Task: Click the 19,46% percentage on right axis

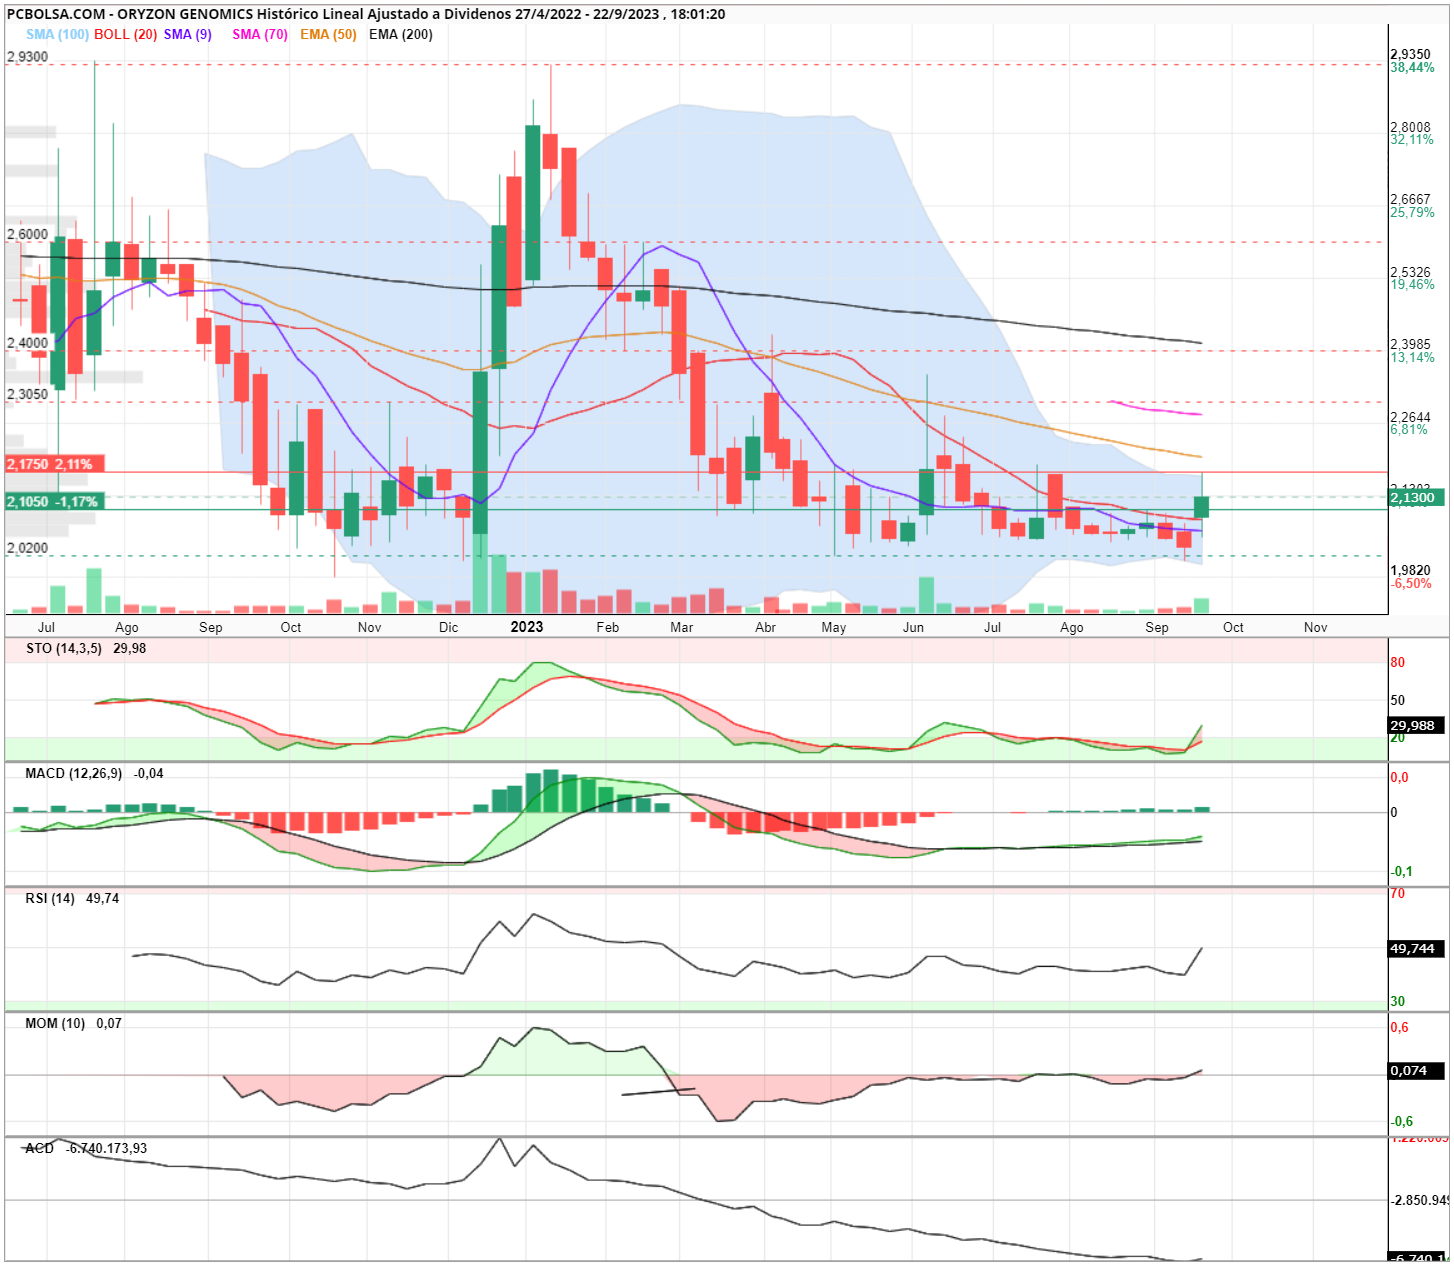Action: click(1412, 284)
